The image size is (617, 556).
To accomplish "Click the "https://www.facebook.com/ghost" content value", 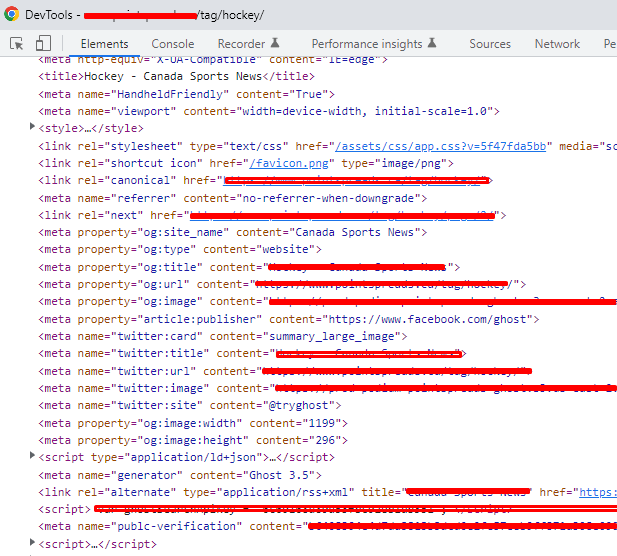I will pos(428,320).
